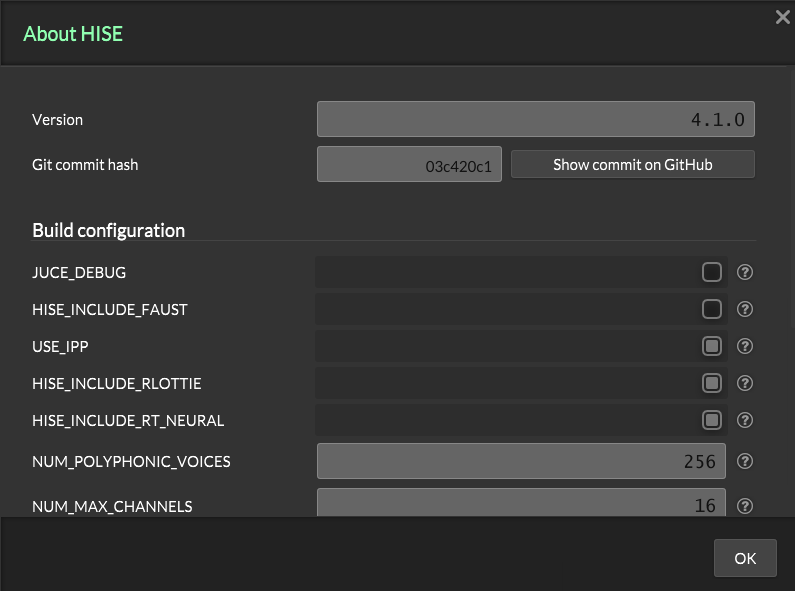Click the 'JUCE_DEBUG' label
795x591 pixels.
(79, 273)
